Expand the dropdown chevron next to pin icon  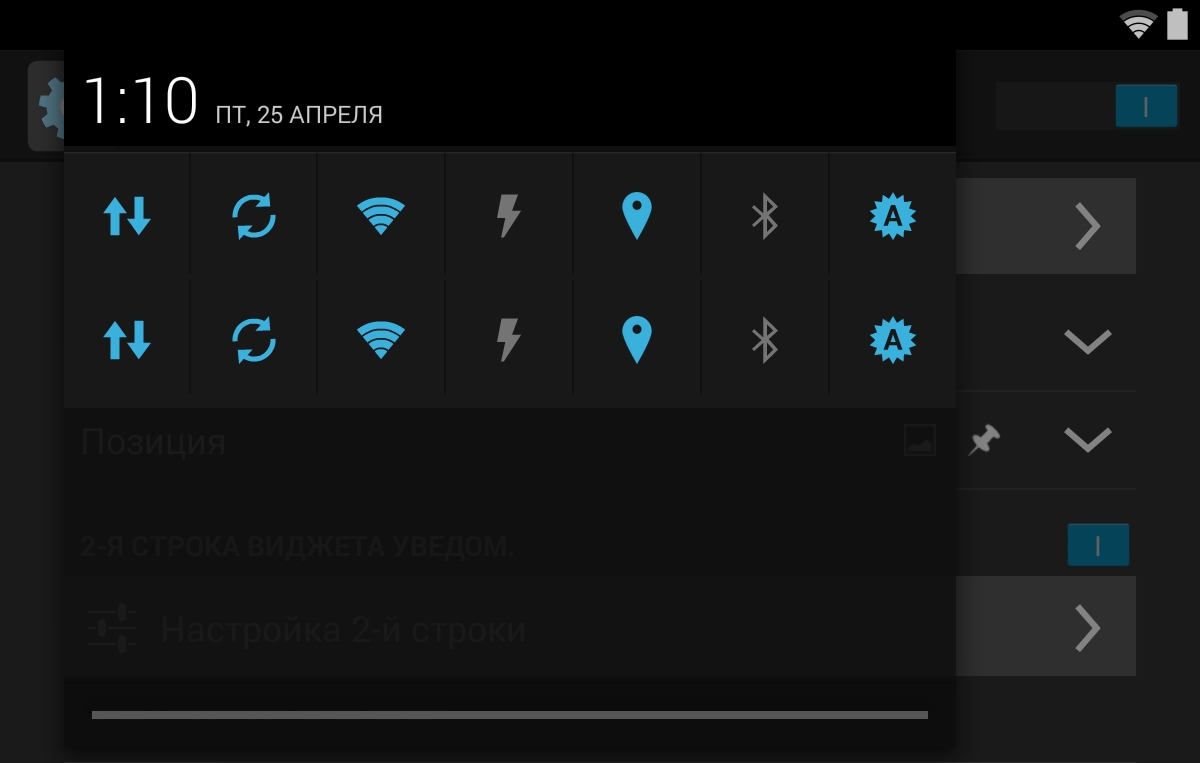tap(1088, 439)
